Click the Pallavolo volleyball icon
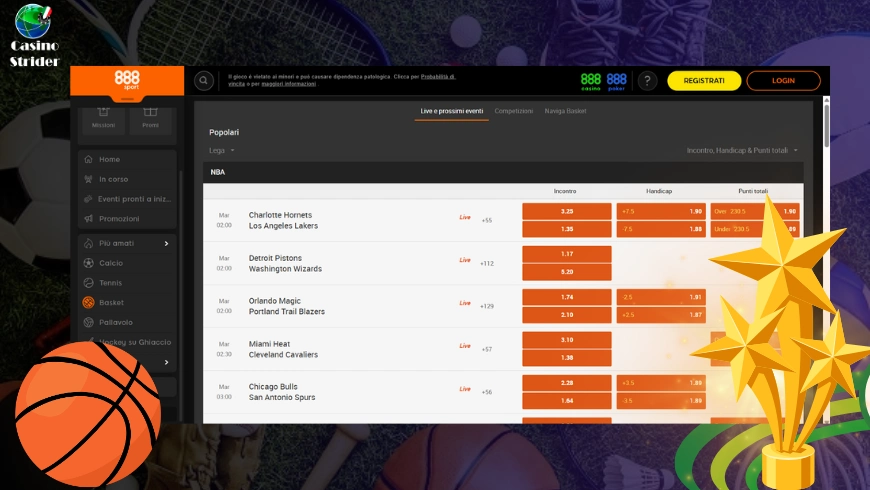Viewport: 870px width, 490px height. click(88, 322)
